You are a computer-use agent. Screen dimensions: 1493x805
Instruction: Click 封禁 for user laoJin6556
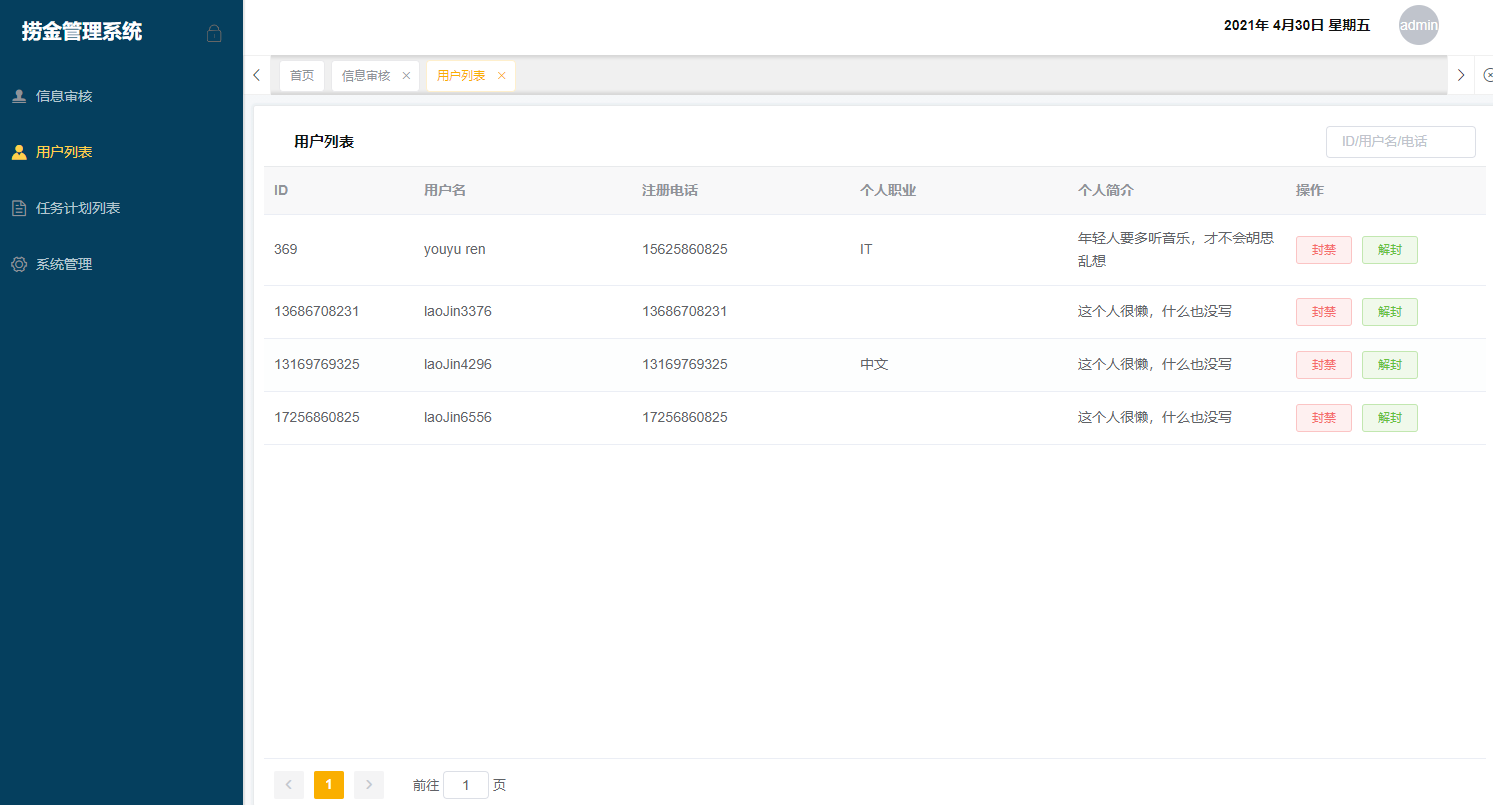coord(1324,418)
